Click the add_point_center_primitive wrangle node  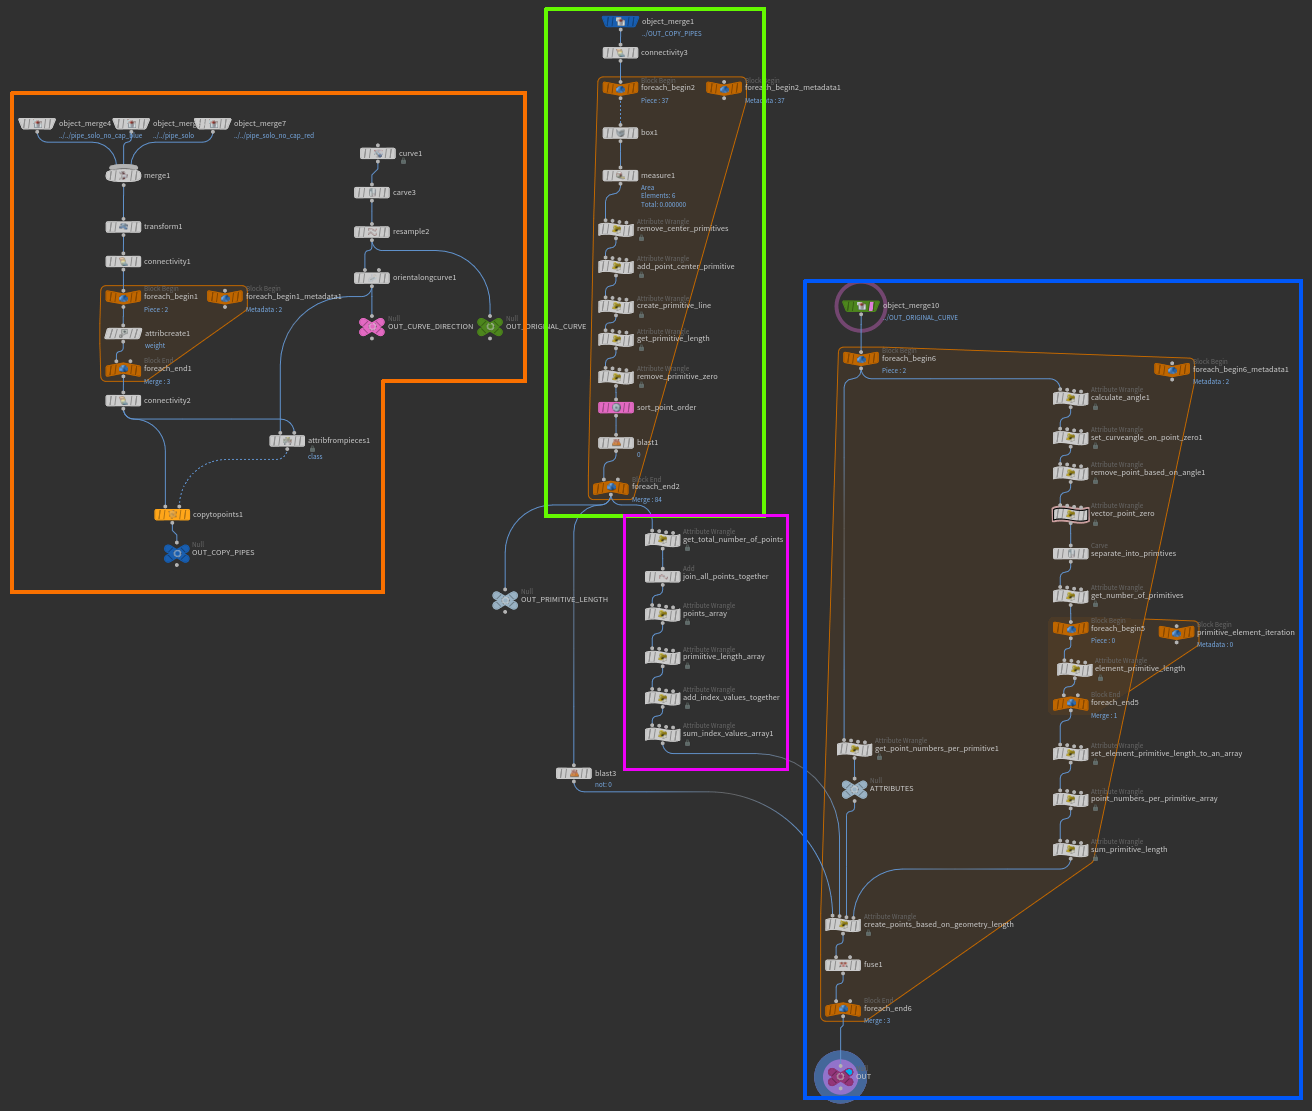coord(616,267)
